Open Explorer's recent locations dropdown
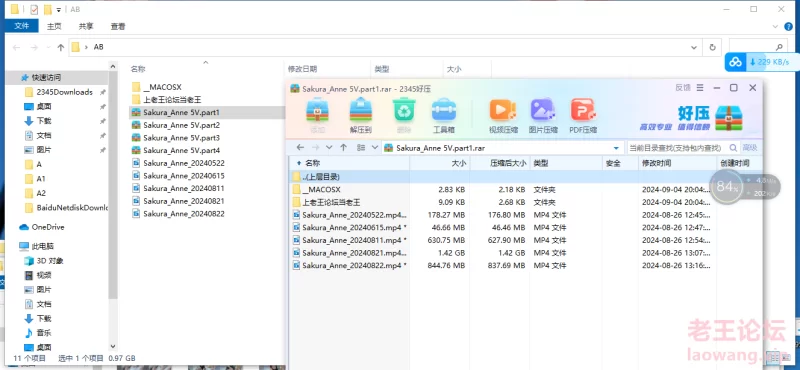This screenshot has width=800, height=370. (48, 47)
